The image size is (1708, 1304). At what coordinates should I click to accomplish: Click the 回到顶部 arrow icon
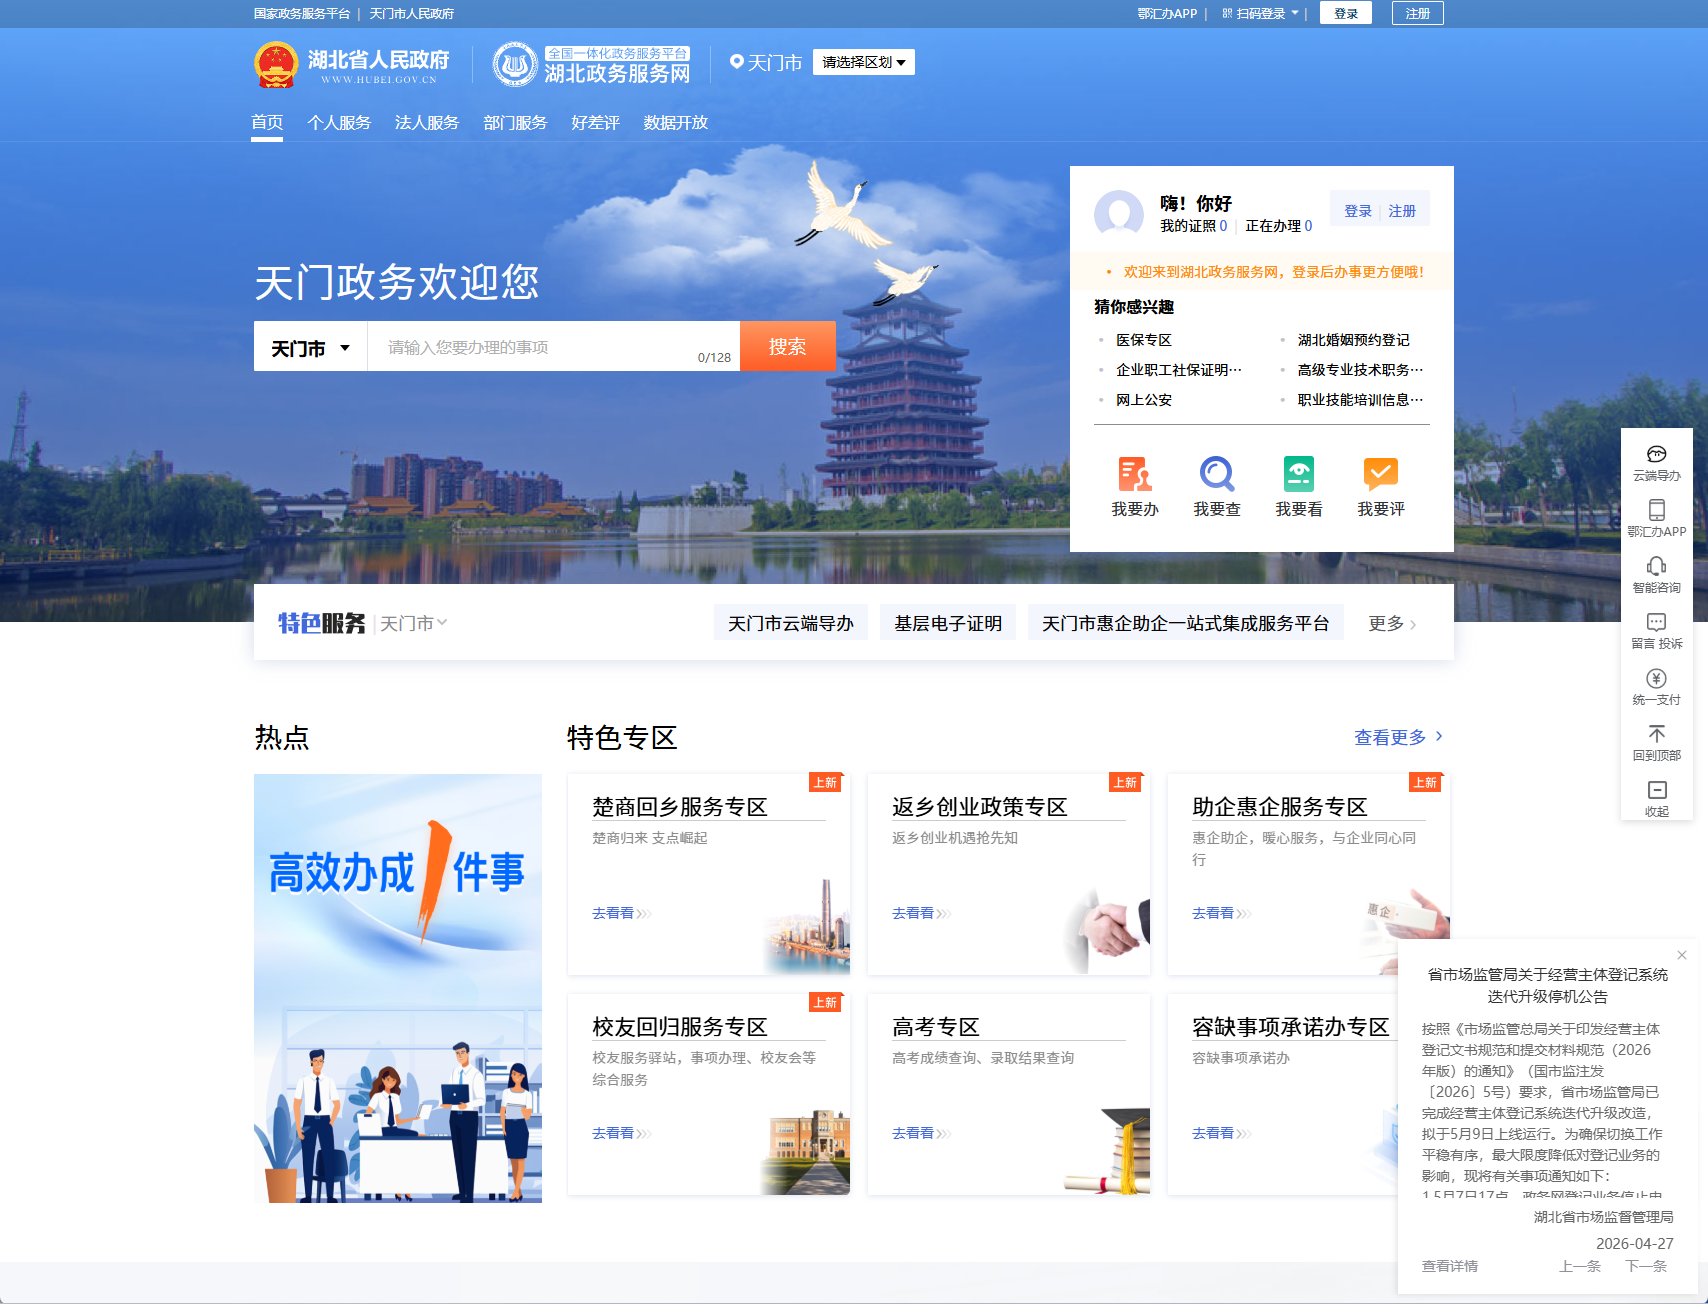[x=1657, y=734]
